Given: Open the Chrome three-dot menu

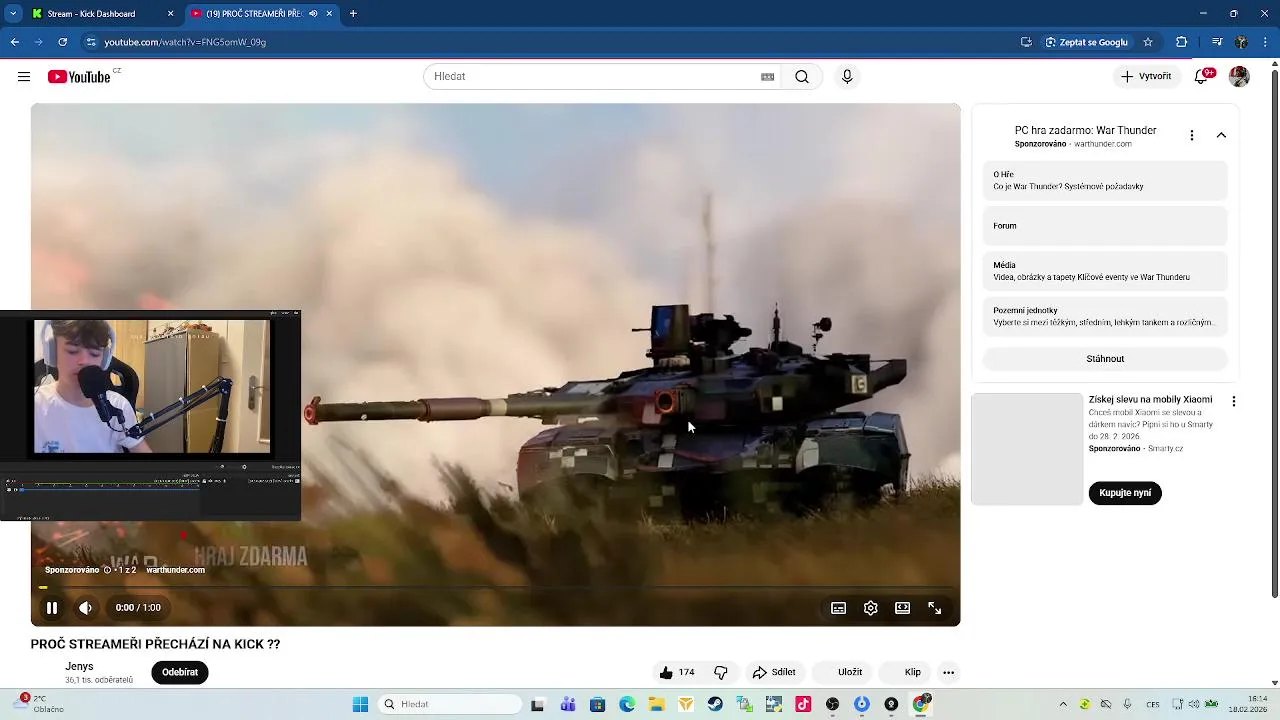Looking at the screenshot, I should [x=1265, y=42].
